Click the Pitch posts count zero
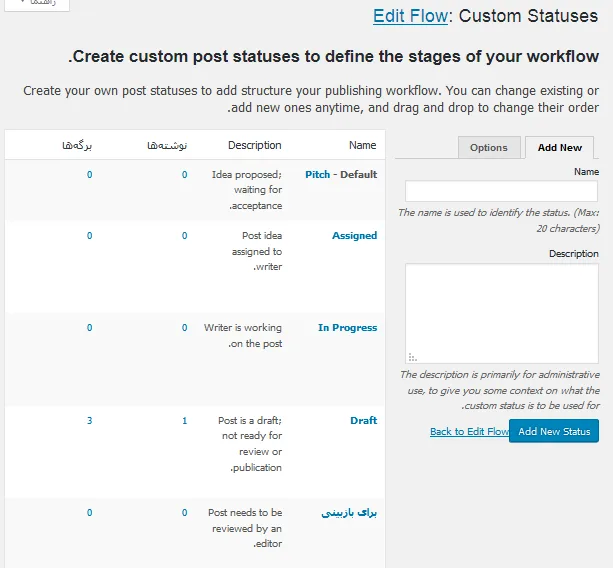Image resolution: width=613 pixels, height=568 pixels. pos(185,175)
